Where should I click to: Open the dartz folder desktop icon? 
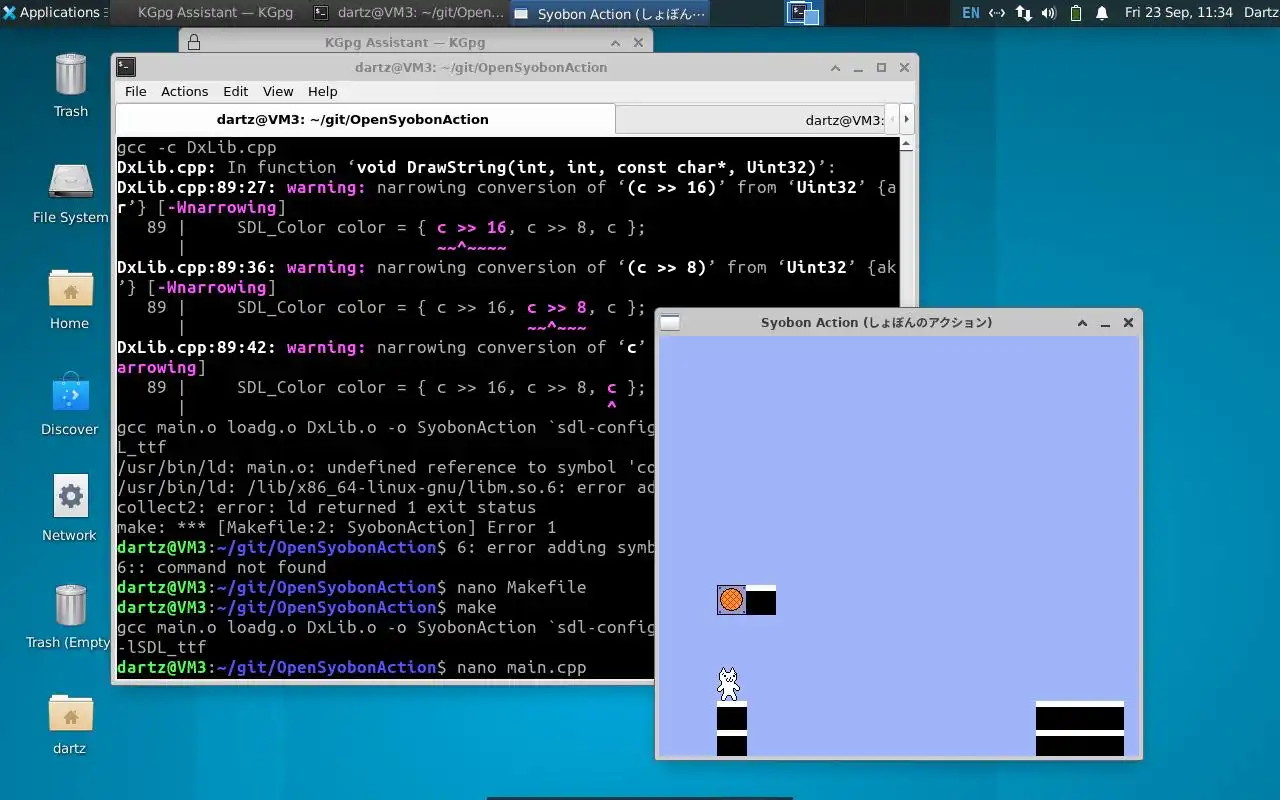70,722
